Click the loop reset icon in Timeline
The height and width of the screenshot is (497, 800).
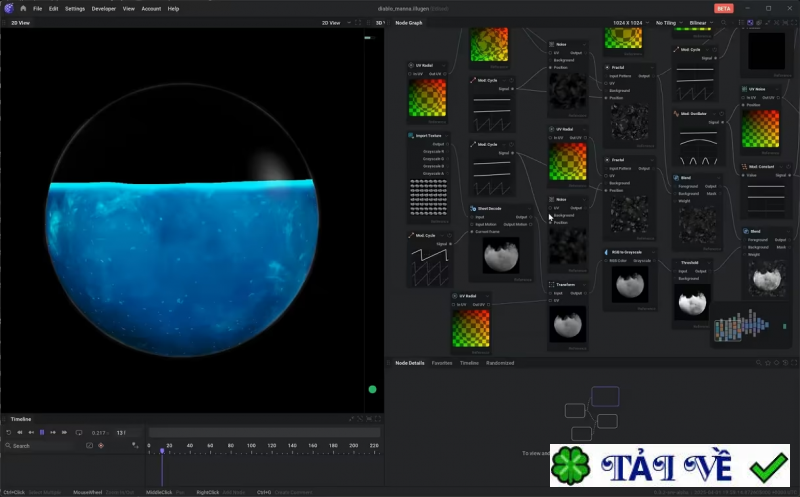(x=9, y=432)
